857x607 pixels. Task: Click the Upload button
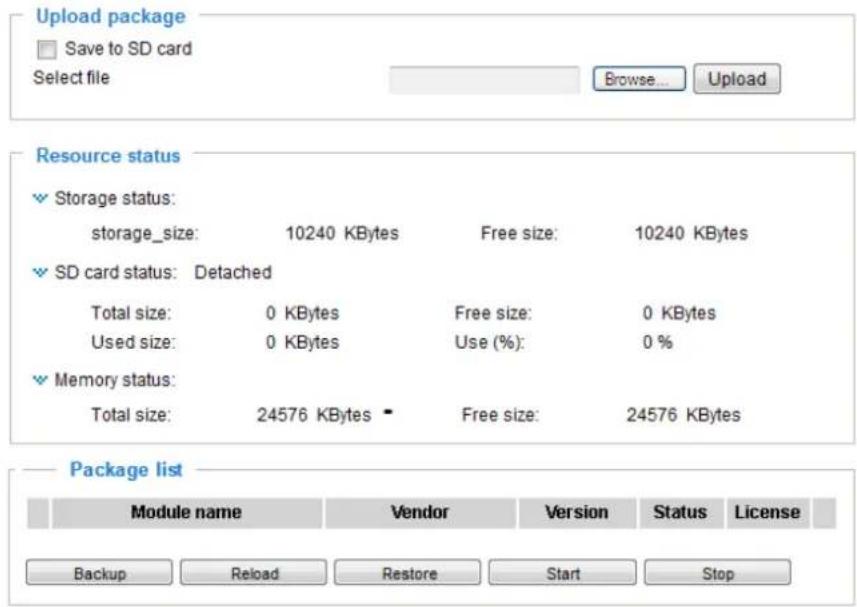[737, 79]
